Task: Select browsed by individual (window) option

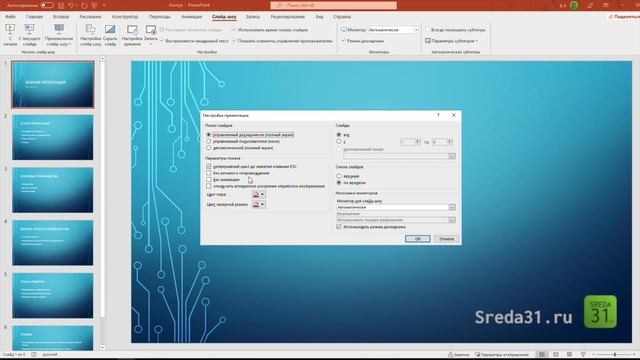Action: (209, 141)
